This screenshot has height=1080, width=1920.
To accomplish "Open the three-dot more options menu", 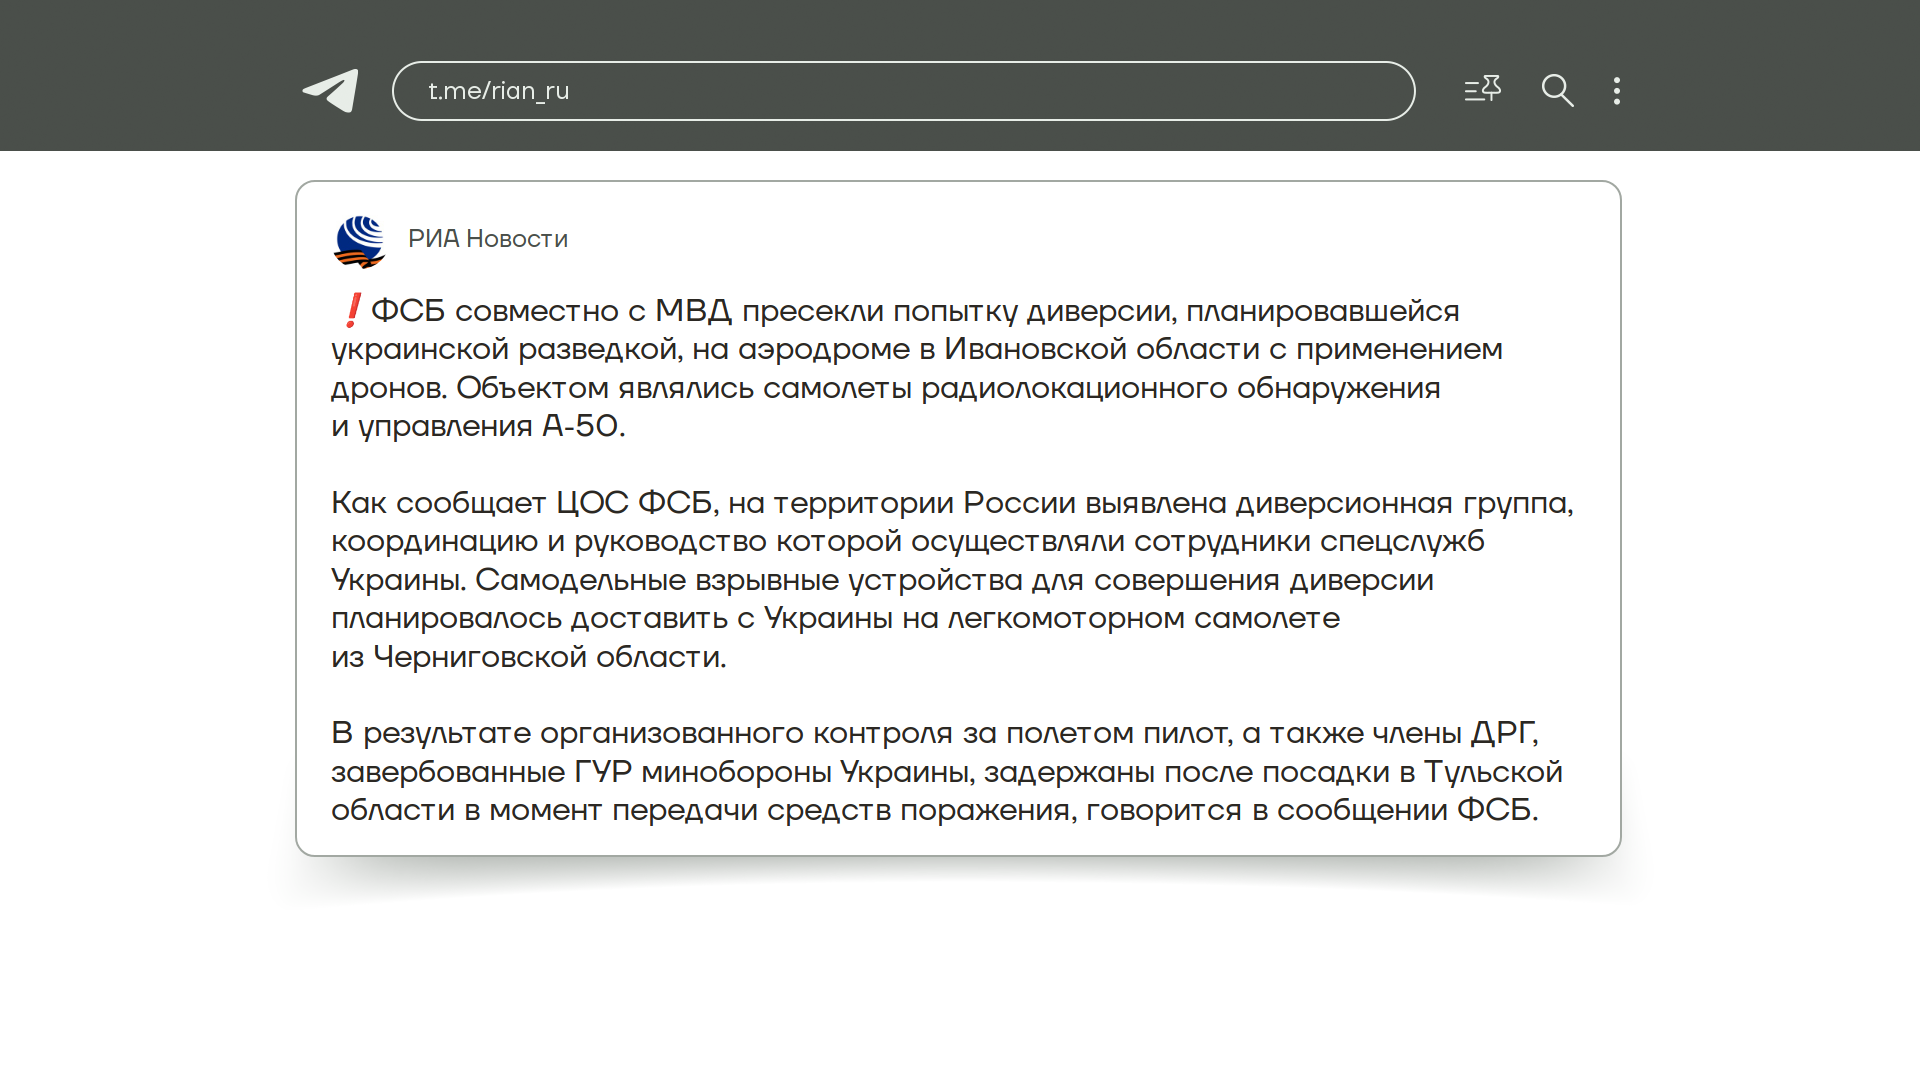I will click(x=1617, y=91).
